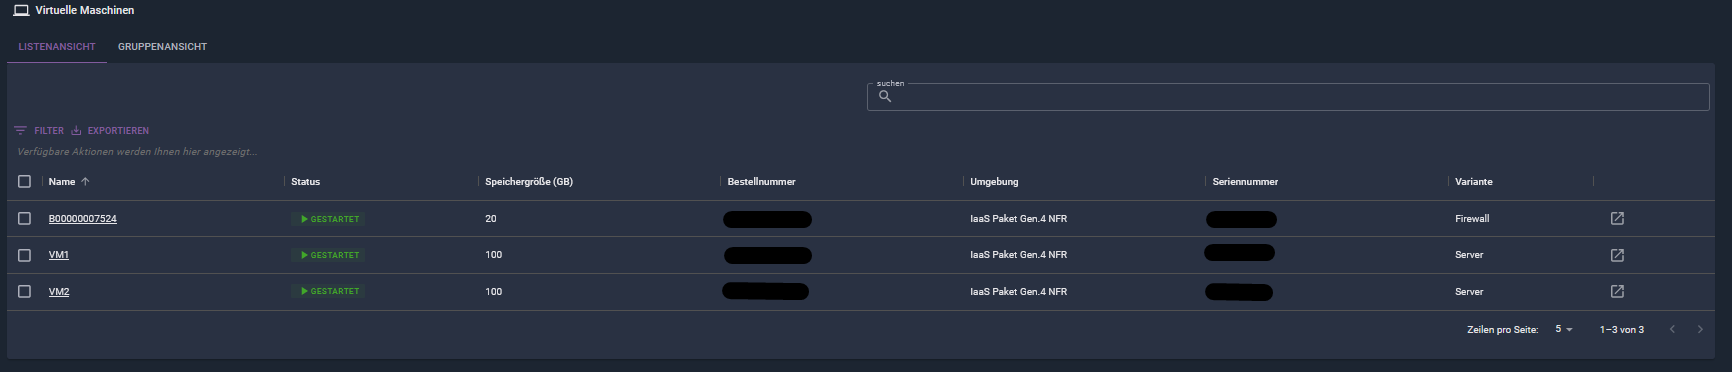Check the VM2 row checkbox

[24, 291]
